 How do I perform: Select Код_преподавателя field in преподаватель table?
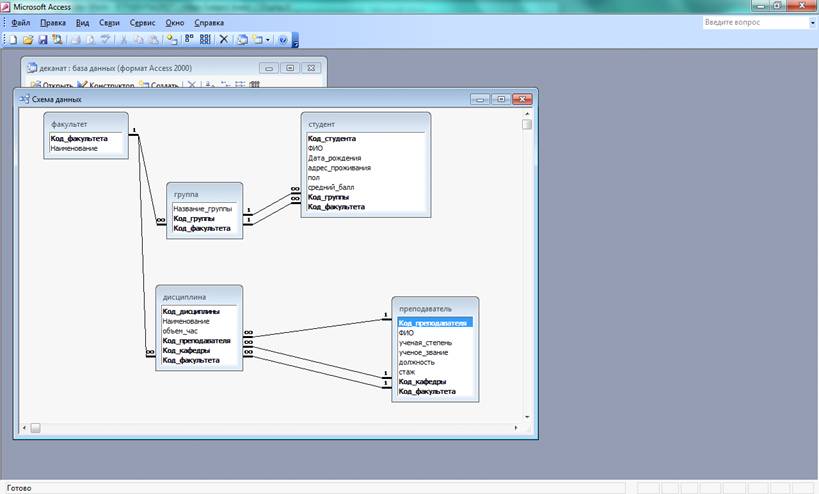(434, 323)
